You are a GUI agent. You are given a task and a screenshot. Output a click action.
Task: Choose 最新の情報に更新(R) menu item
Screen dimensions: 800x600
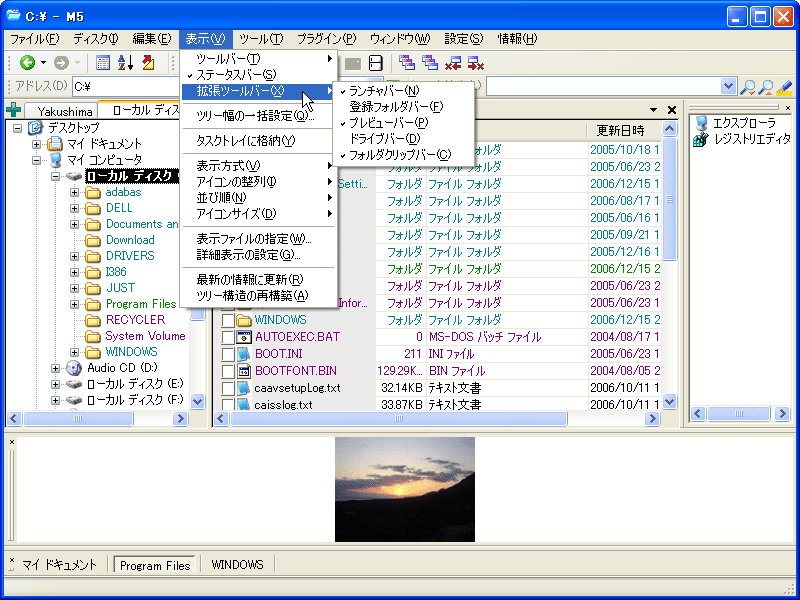[x=258, y=280]
